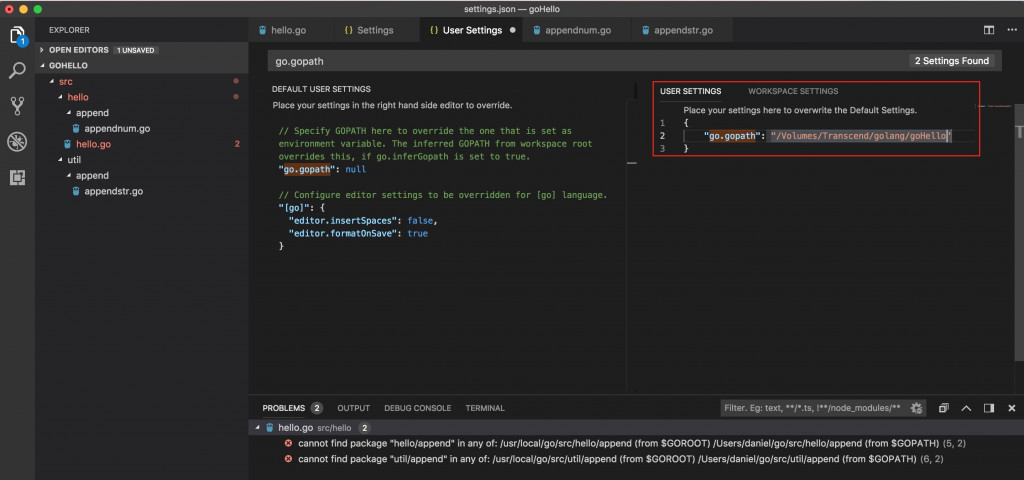
Task: Click the appendstr.go file icon in explorer
Action: (x=76, y=191)
